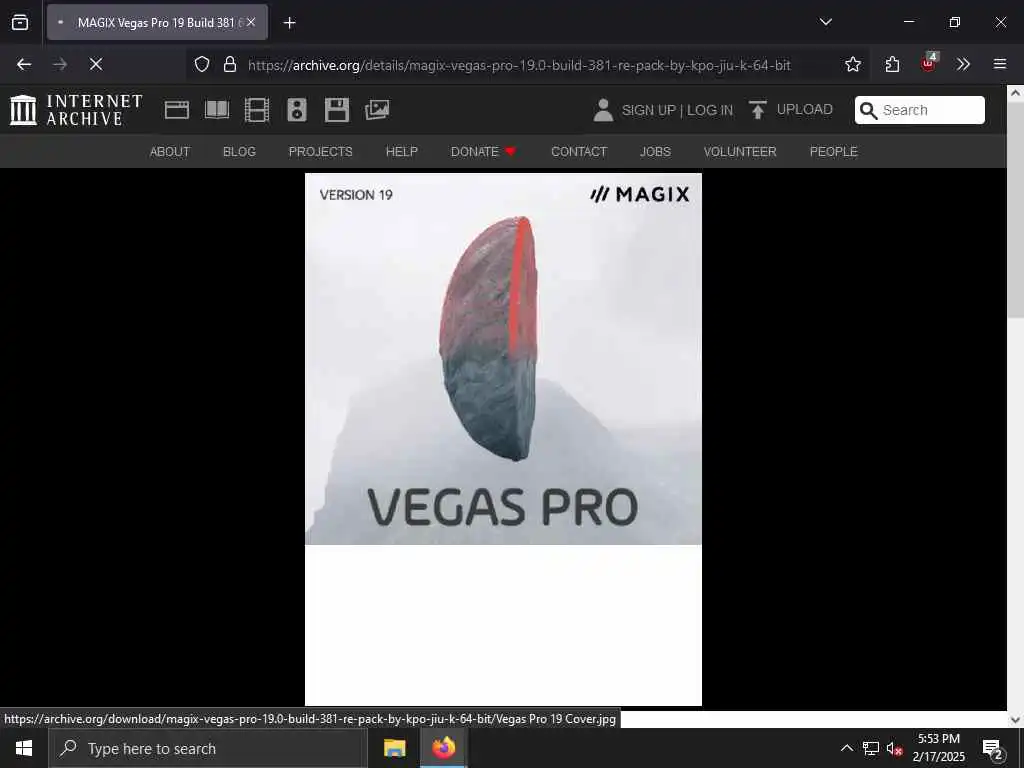Open the Audio speaker icon
The width and height of the screenshot is (1024, 768).
tap(296, 110)
